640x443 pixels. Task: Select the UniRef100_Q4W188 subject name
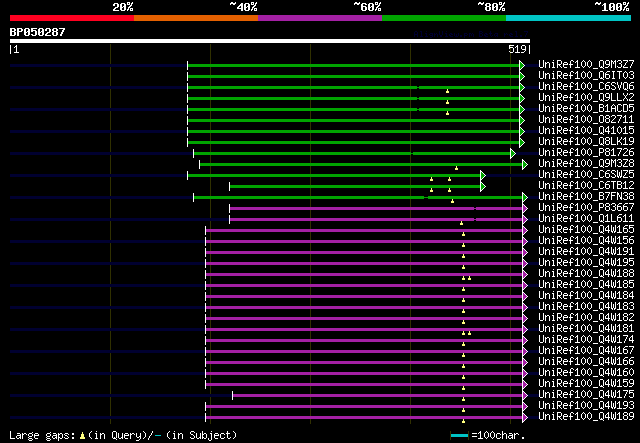click(586, 274)
